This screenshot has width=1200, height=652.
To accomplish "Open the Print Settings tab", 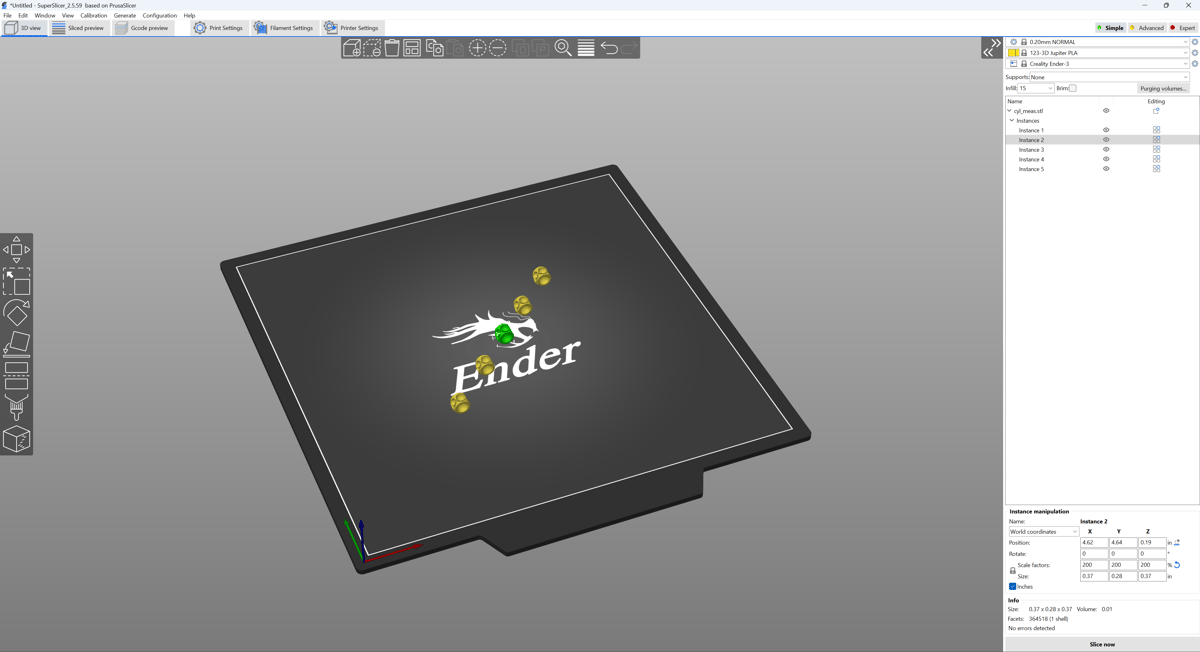I will click(218, 28).
